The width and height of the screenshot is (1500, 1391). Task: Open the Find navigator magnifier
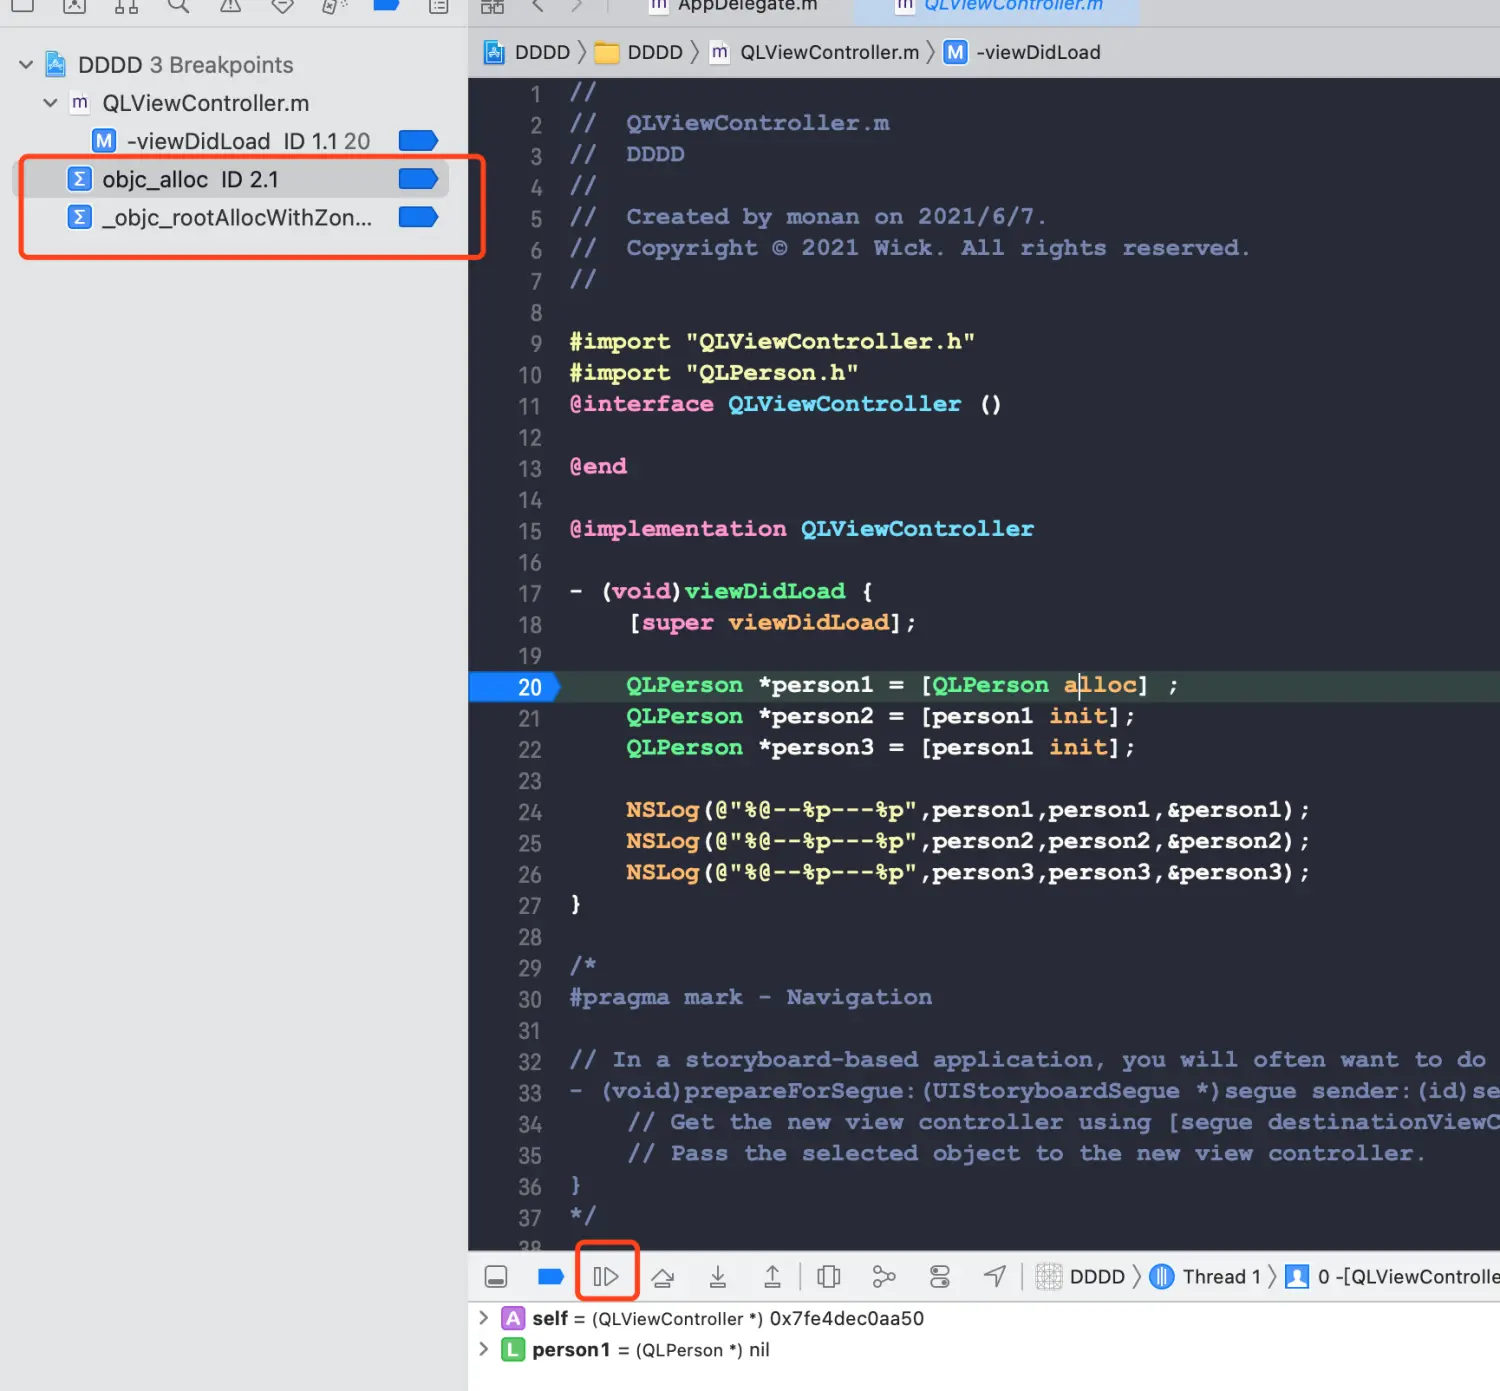click(178, 5)
